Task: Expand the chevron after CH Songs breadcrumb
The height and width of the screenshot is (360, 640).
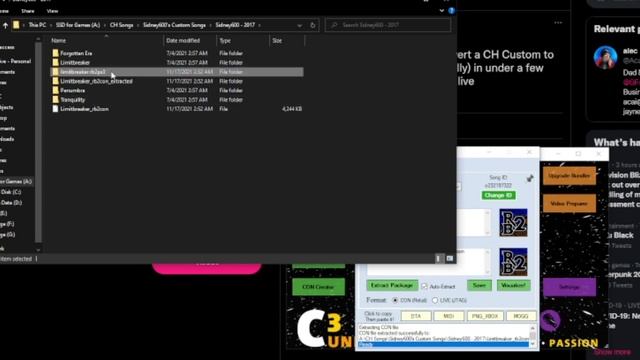Action: pyautogui.click(x=138, y=25)
